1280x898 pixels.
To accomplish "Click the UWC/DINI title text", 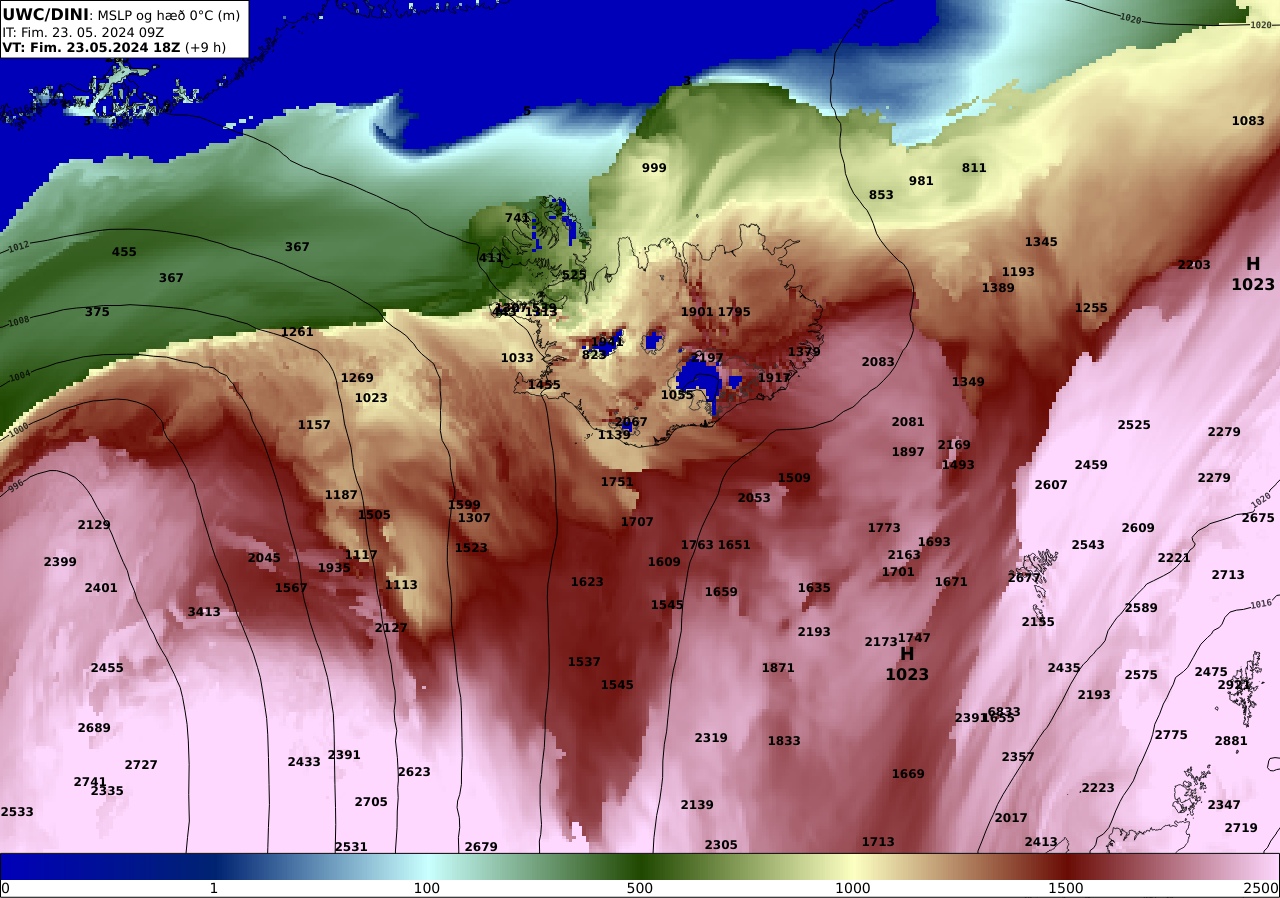I will click(45, 14).
